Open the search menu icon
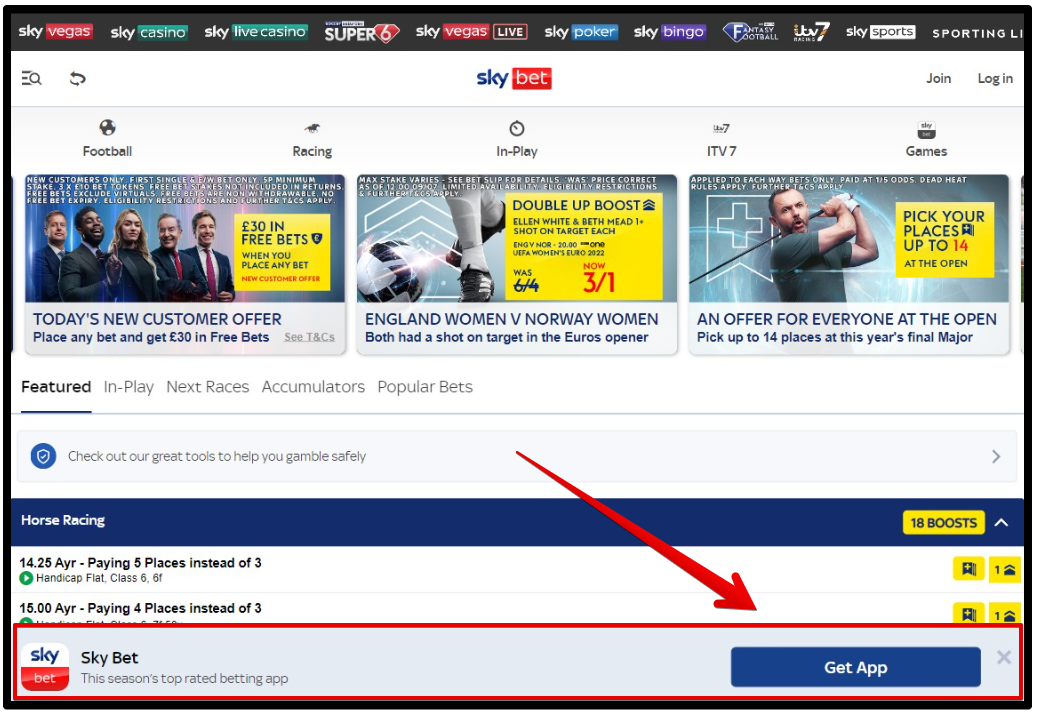1037x713 pixels. point(31,79)
